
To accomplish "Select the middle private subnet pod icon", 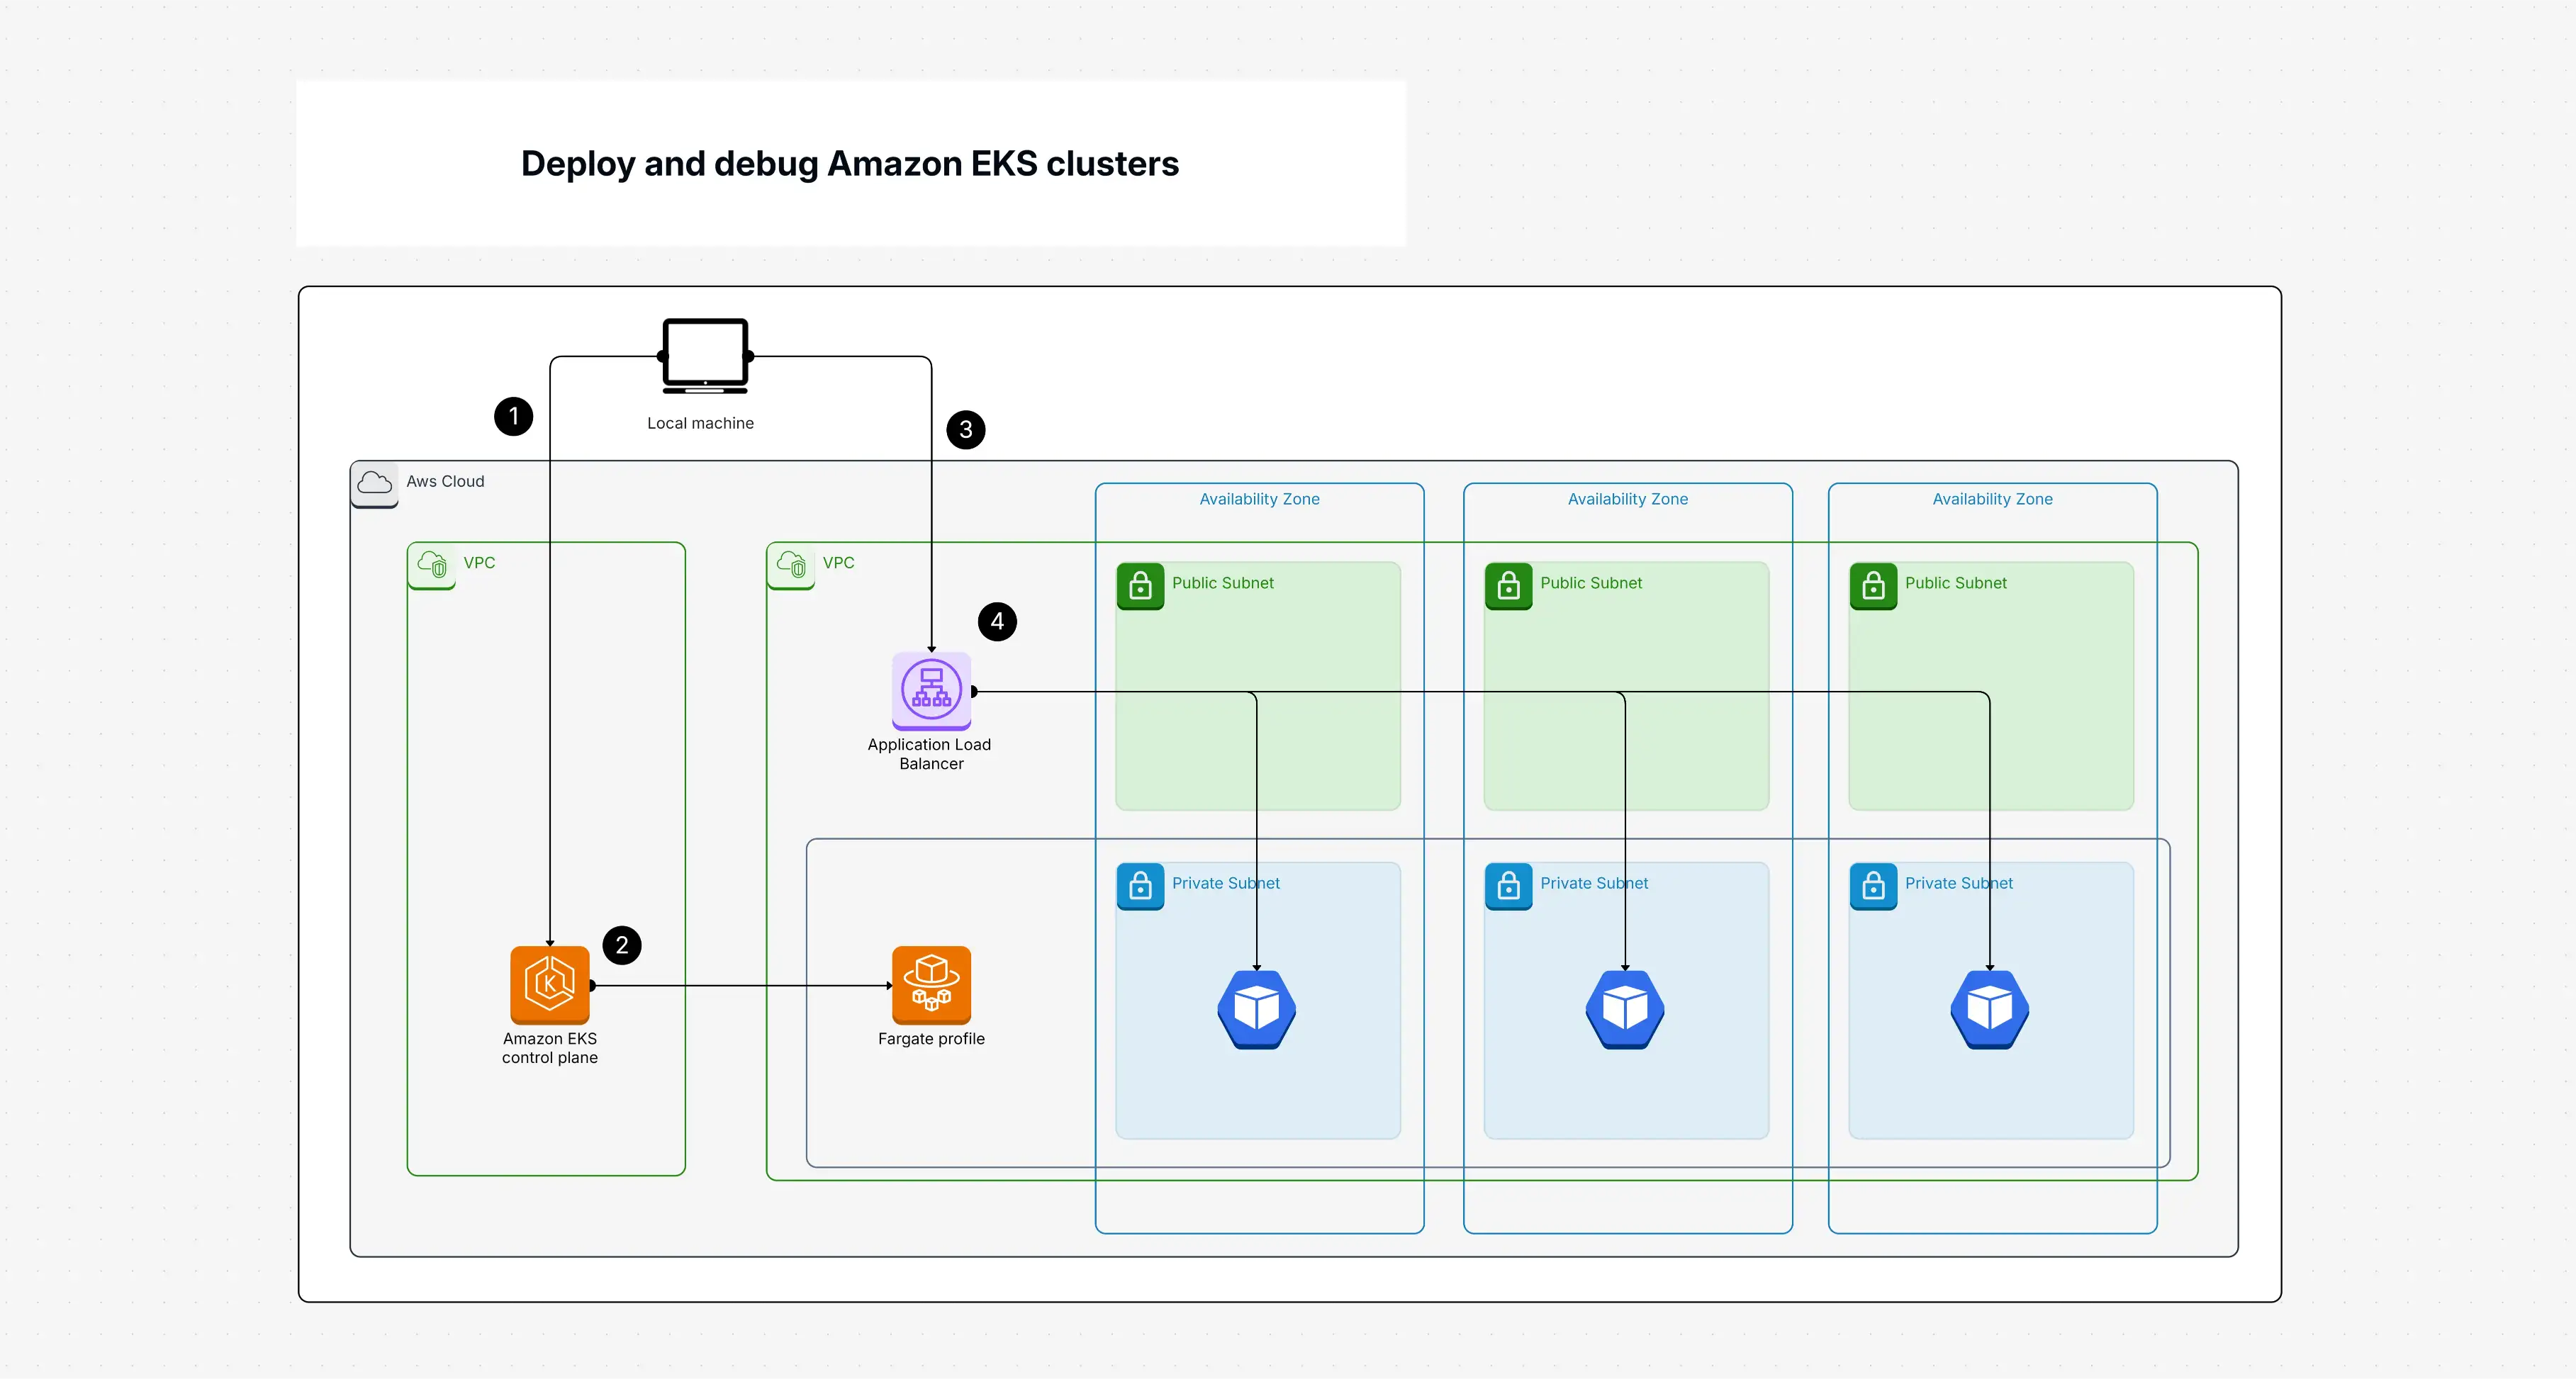I will click(1625, 1008).
